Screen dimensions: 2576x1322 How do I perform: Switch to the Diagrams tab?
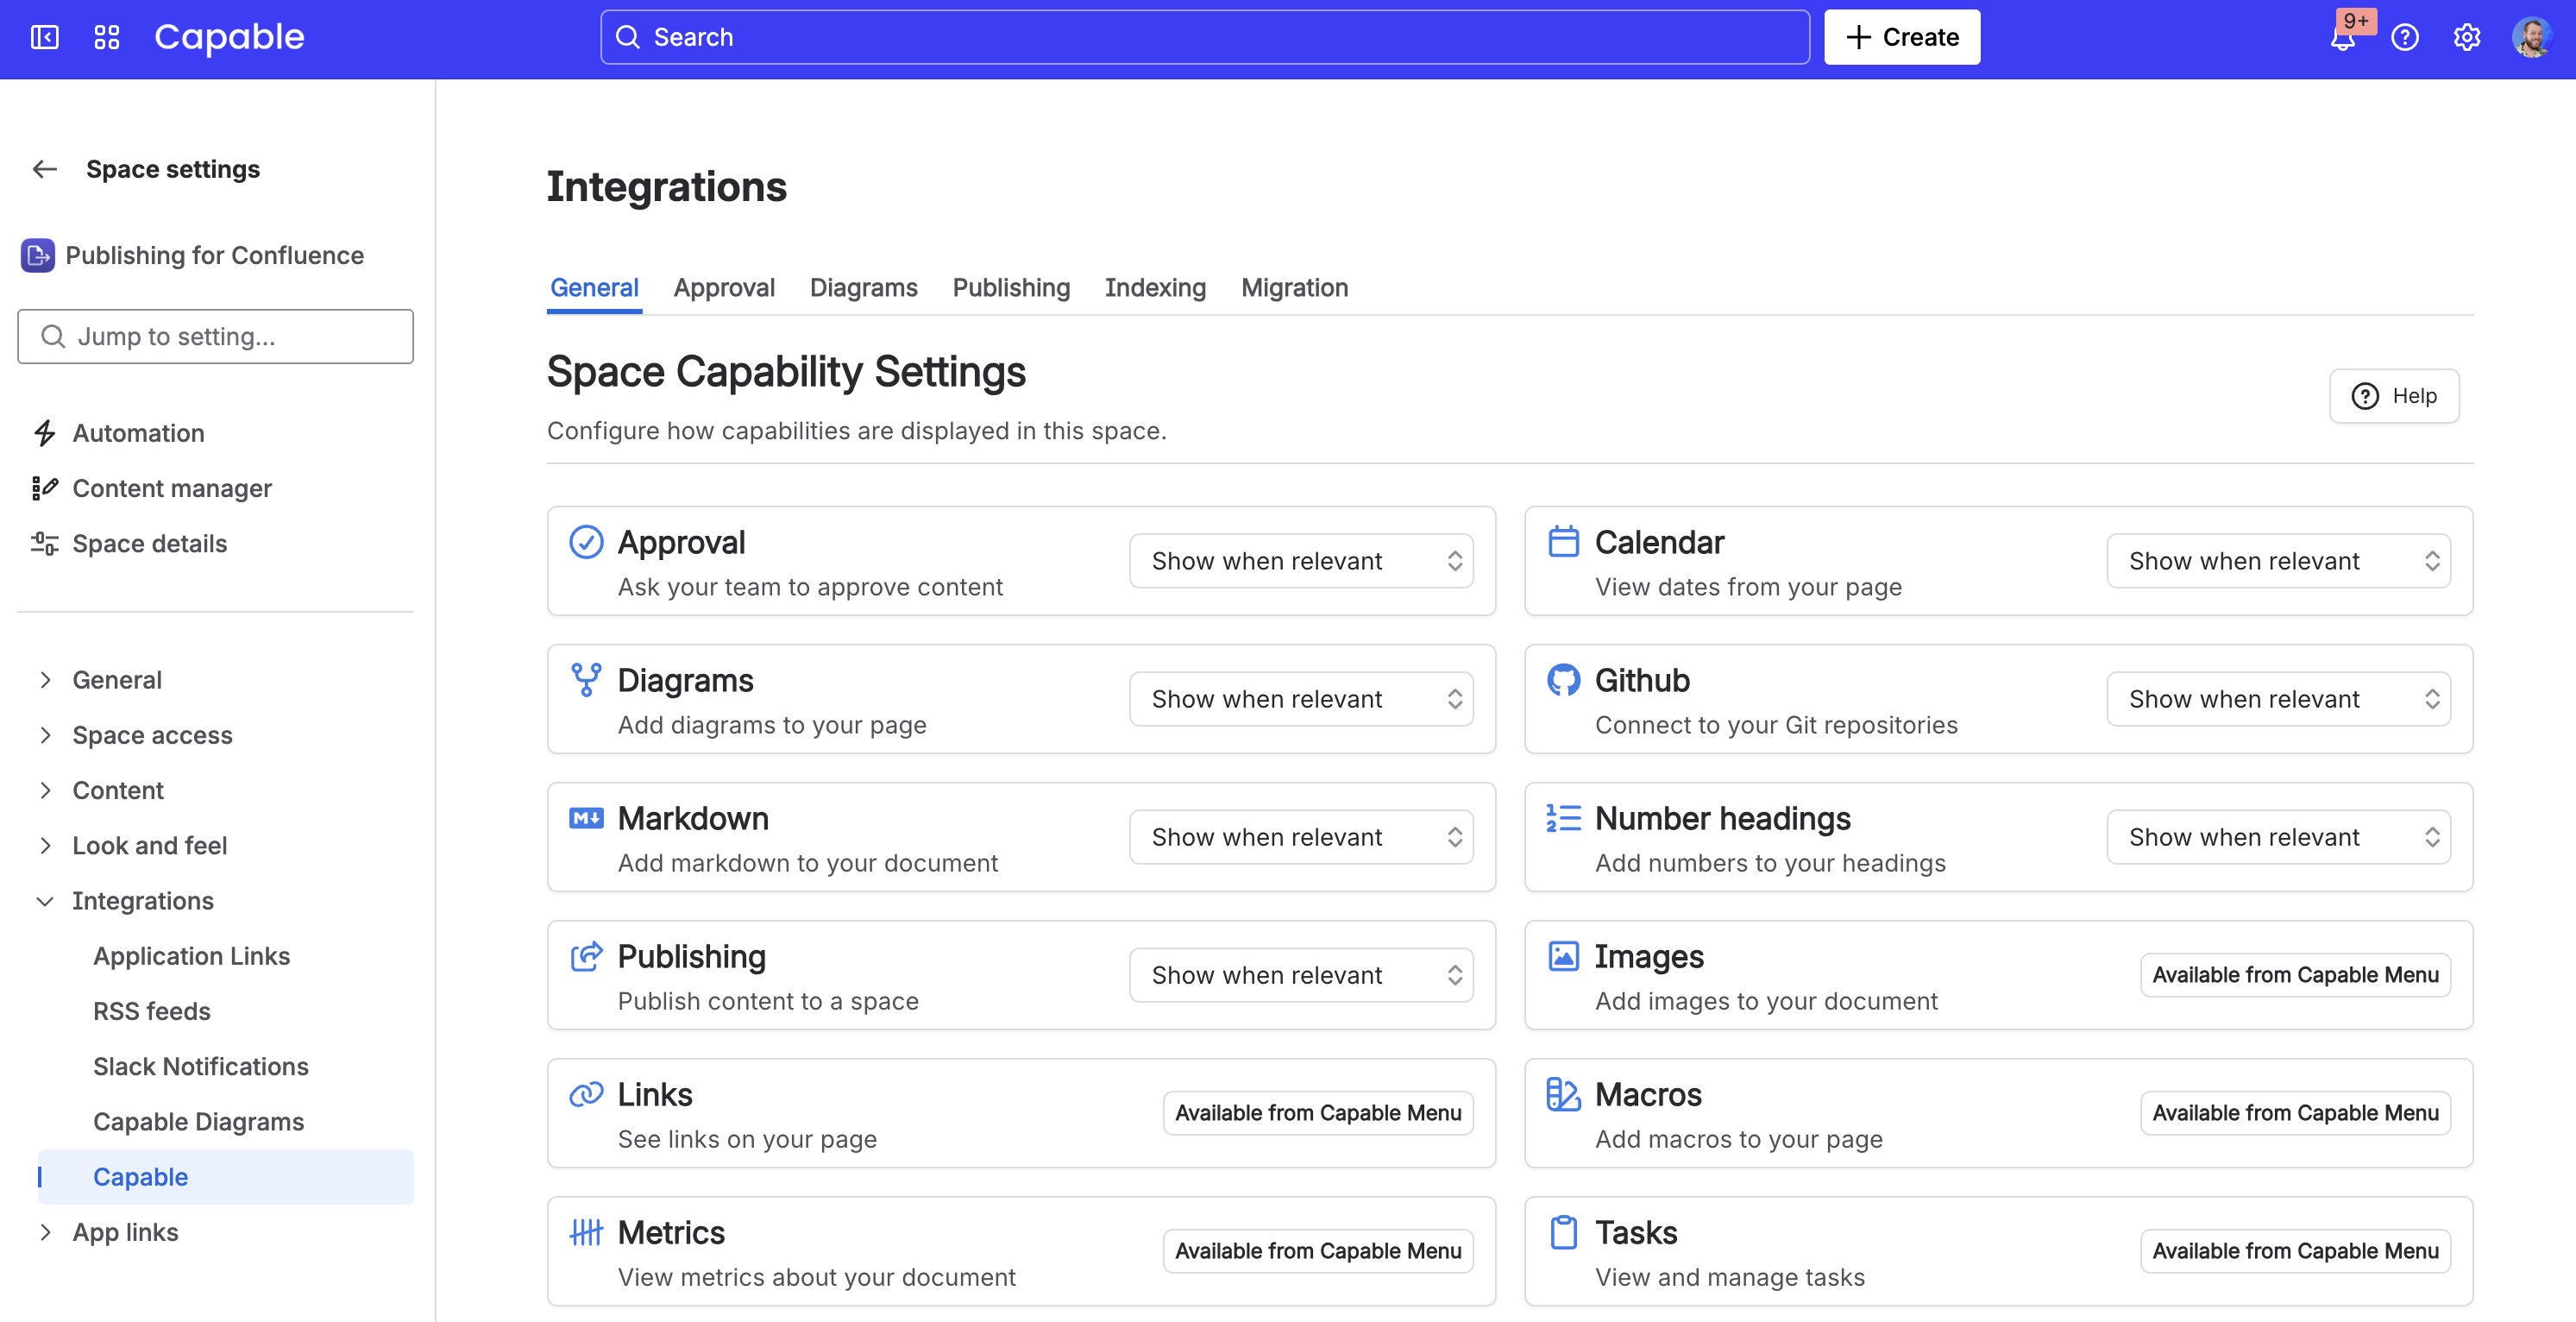click(x=863, y=288)
